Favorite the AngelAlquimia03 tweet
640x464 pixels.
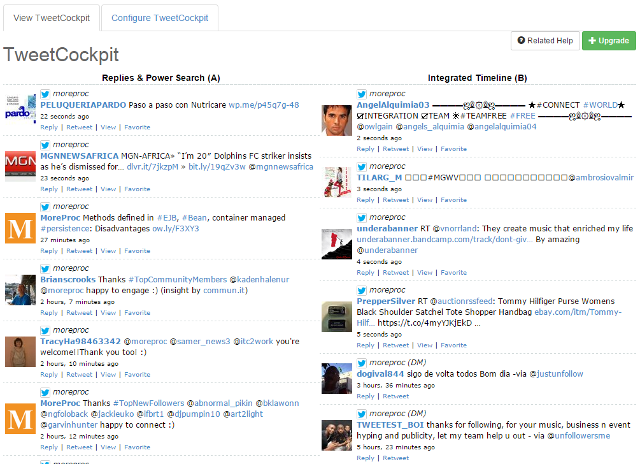click(453, 148)
